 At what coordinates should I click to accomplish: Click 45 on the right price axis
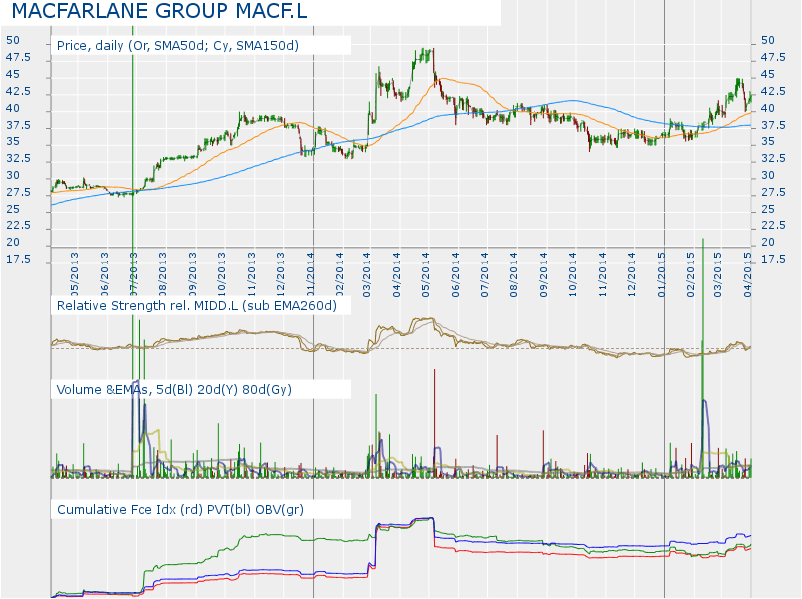point(768,74)
